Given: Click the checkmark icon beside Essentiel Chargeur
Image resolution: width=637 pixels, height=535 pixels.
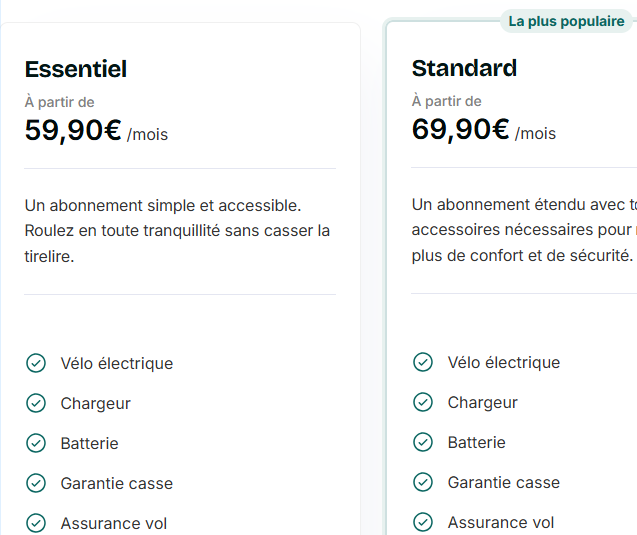Looking at the screenshot, I should [36, 403].
